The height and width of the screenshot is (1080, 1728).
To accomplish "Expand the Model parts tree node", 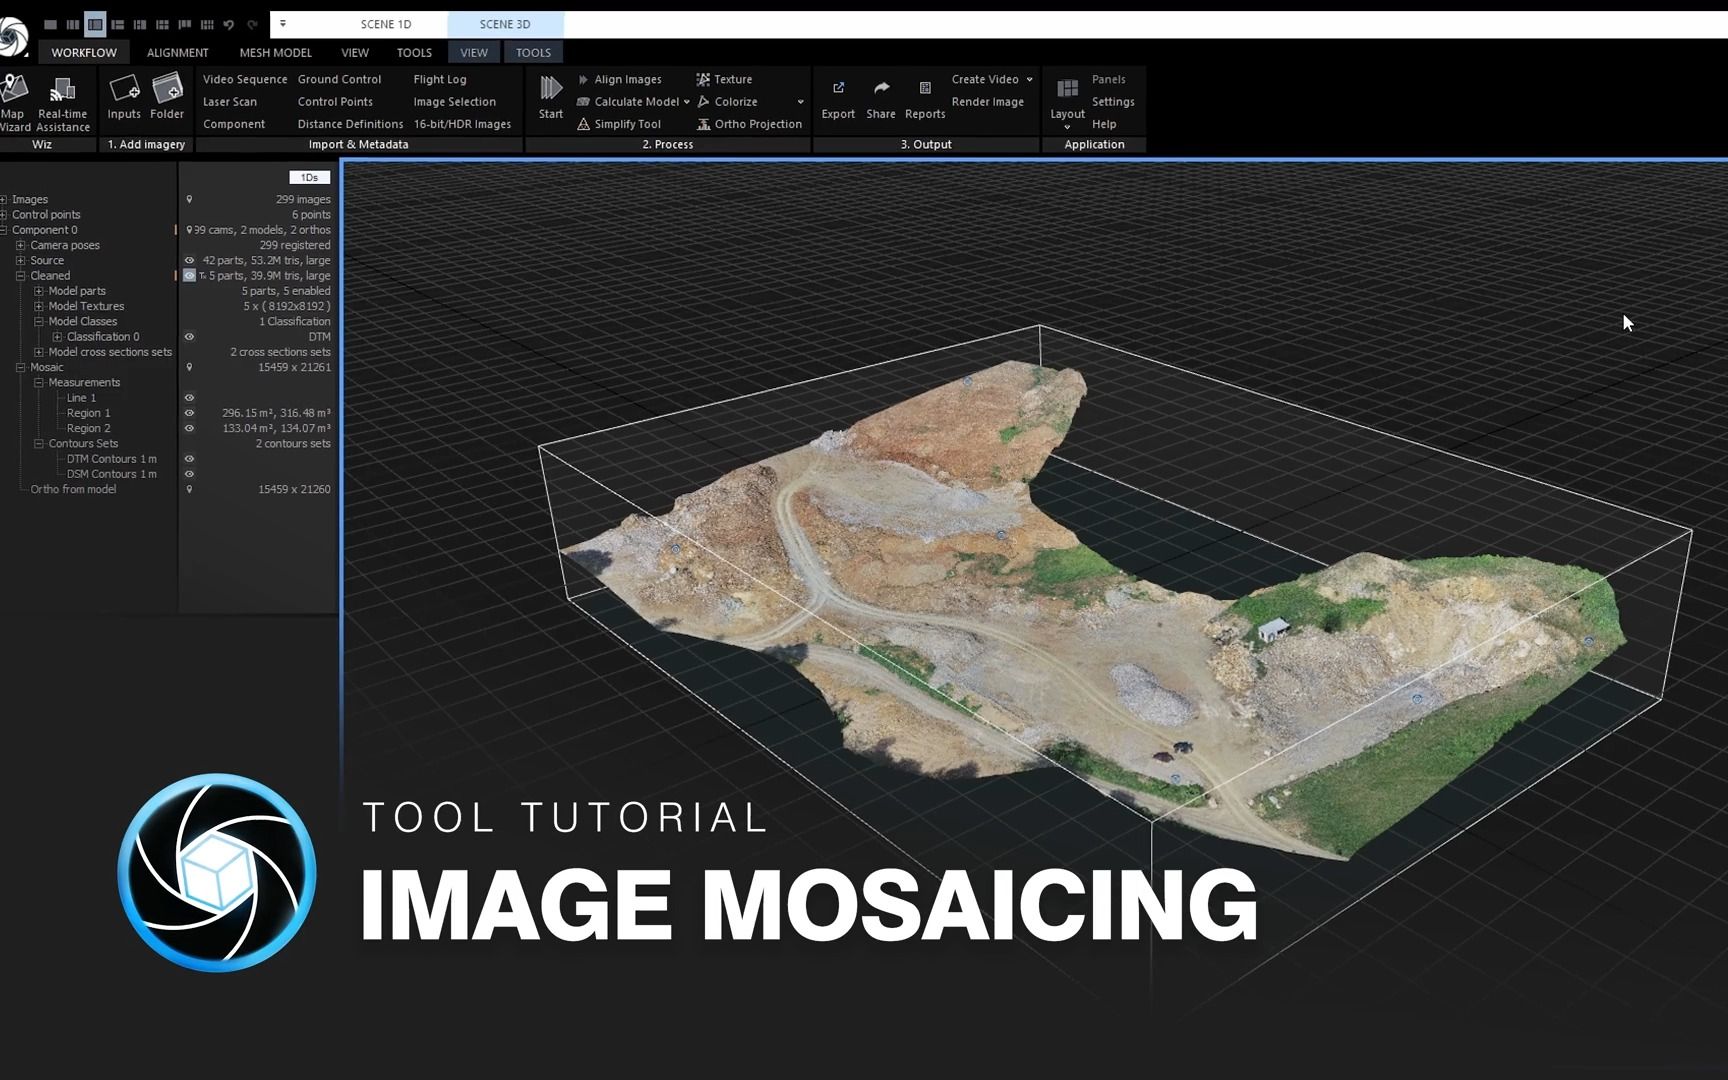I will tap(38, 290).
